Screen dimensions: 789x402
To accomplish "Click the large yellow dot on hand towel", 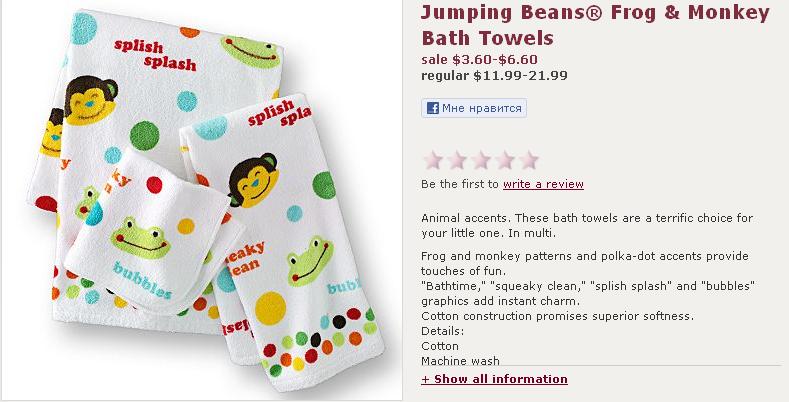I will (270, 308).
